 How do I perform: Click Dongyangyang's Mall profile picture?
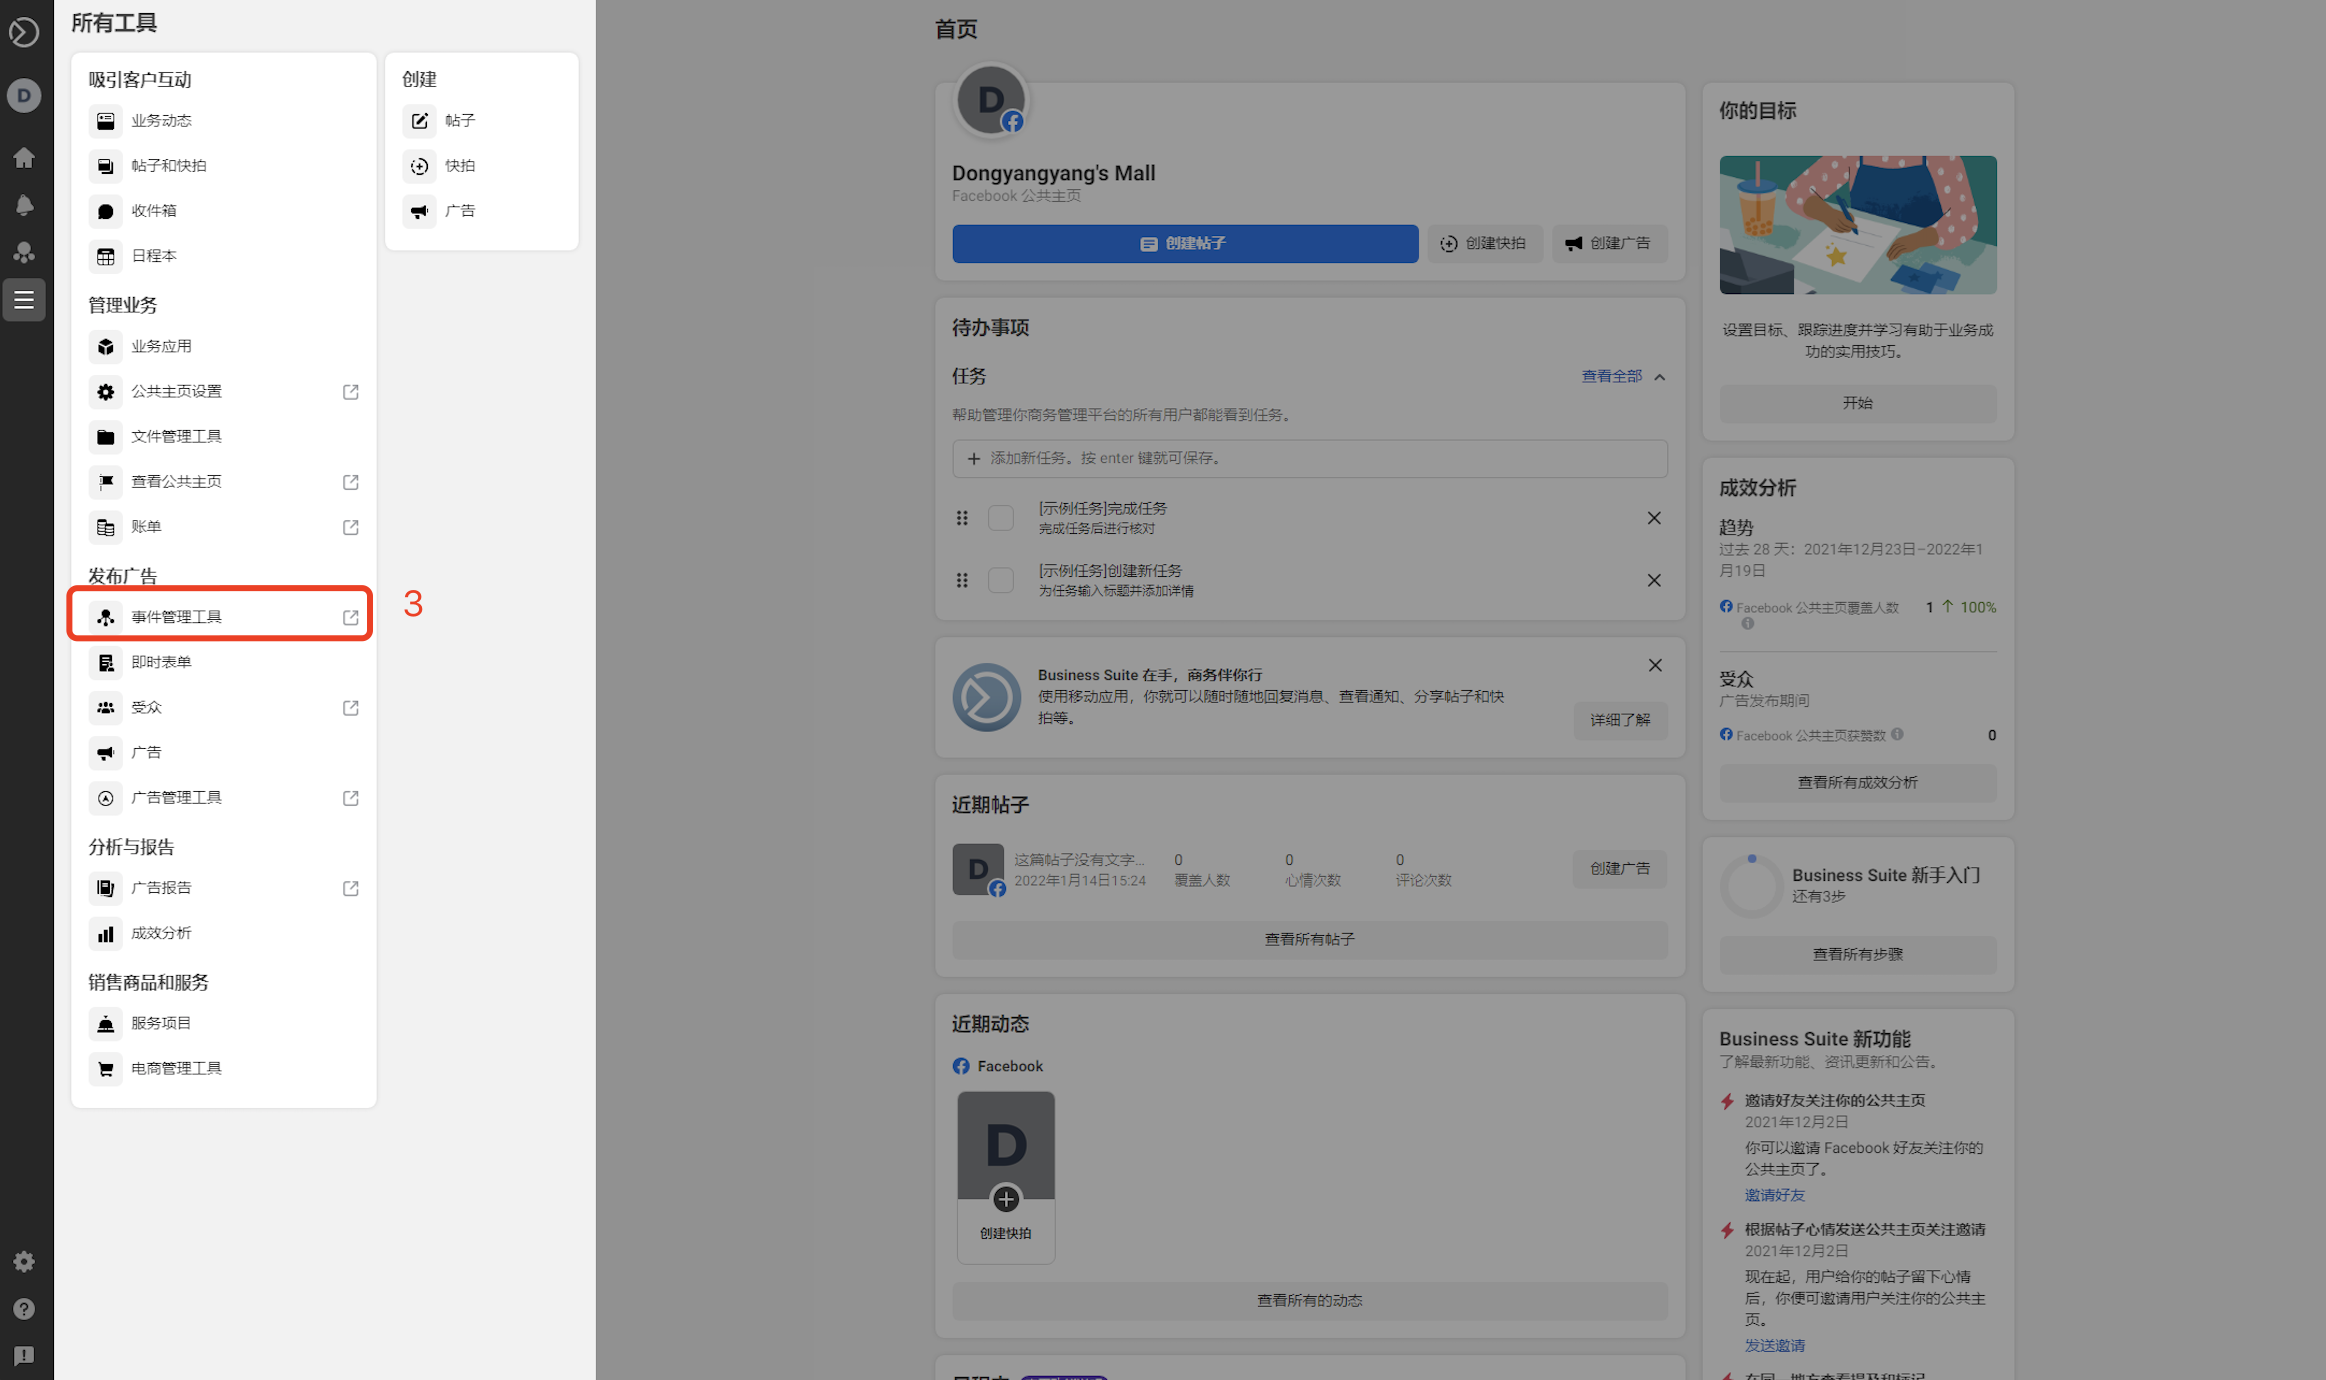(x=991, y=100)
